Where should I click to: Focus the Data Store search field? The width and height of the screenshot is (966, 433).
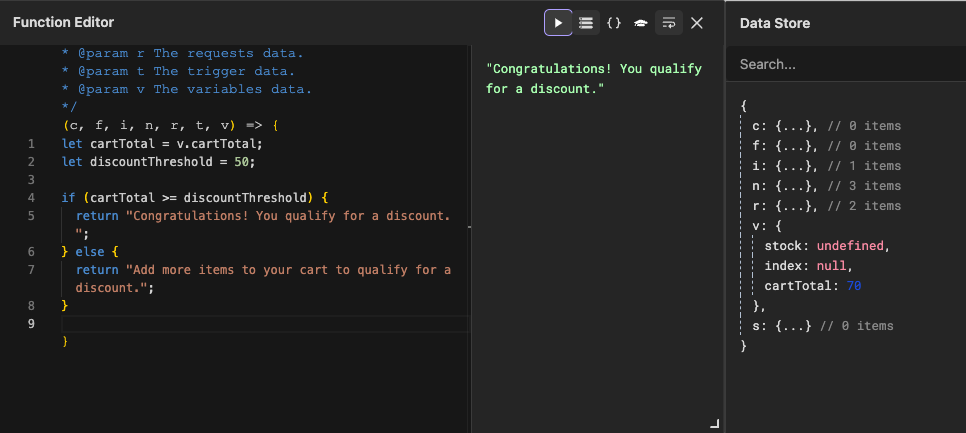846,64
